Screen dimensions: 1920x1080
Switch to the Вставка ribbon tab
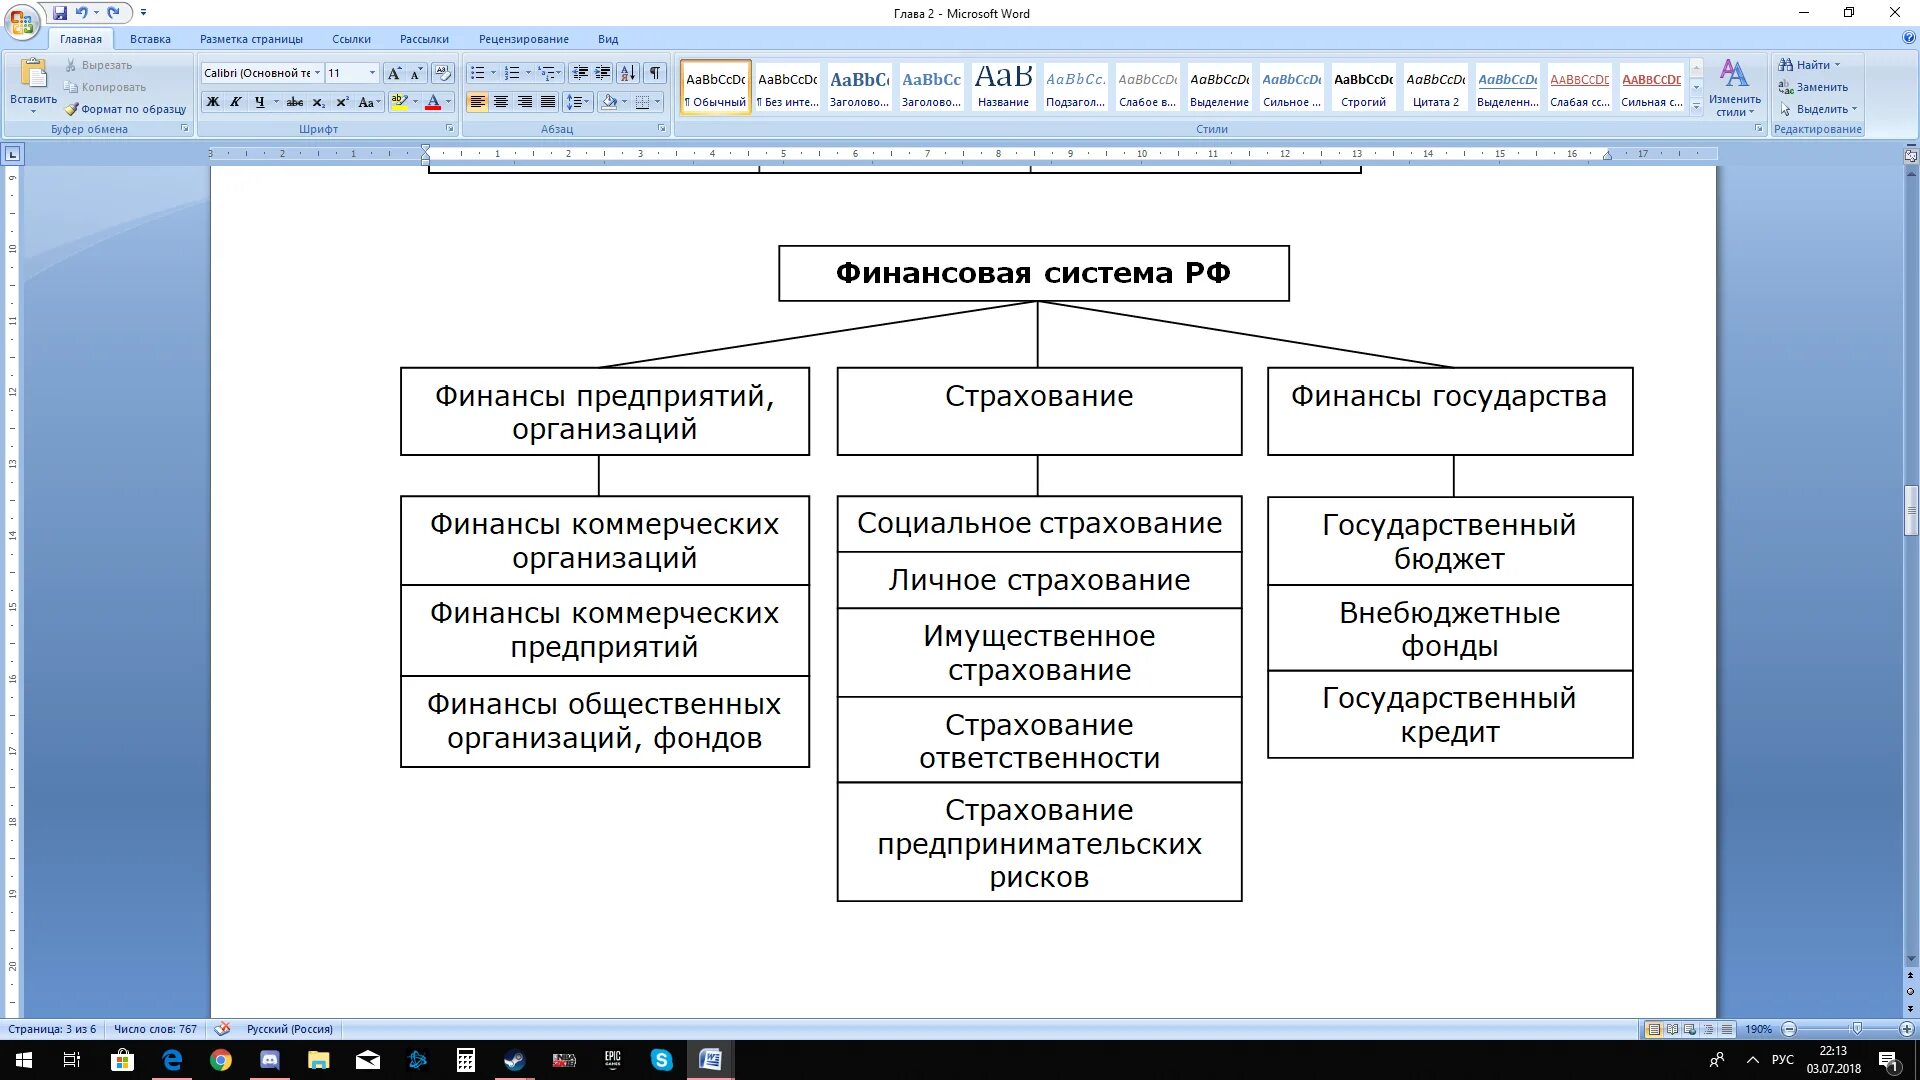(x=150, y=39)
